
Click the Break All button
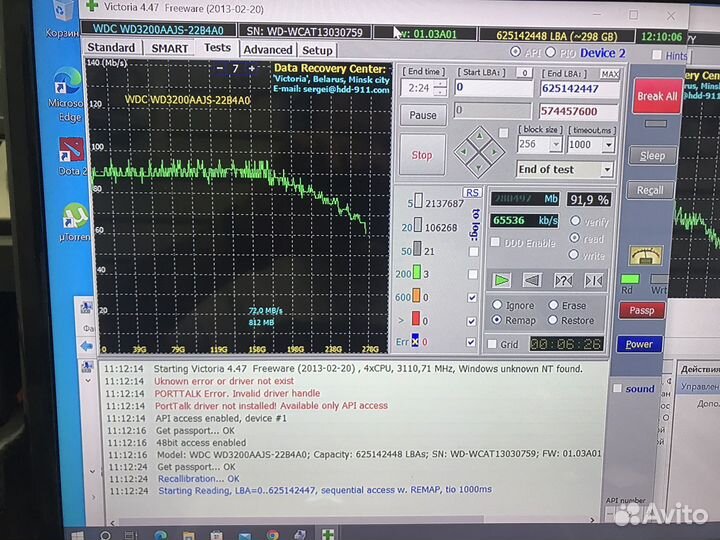[657, 96]
